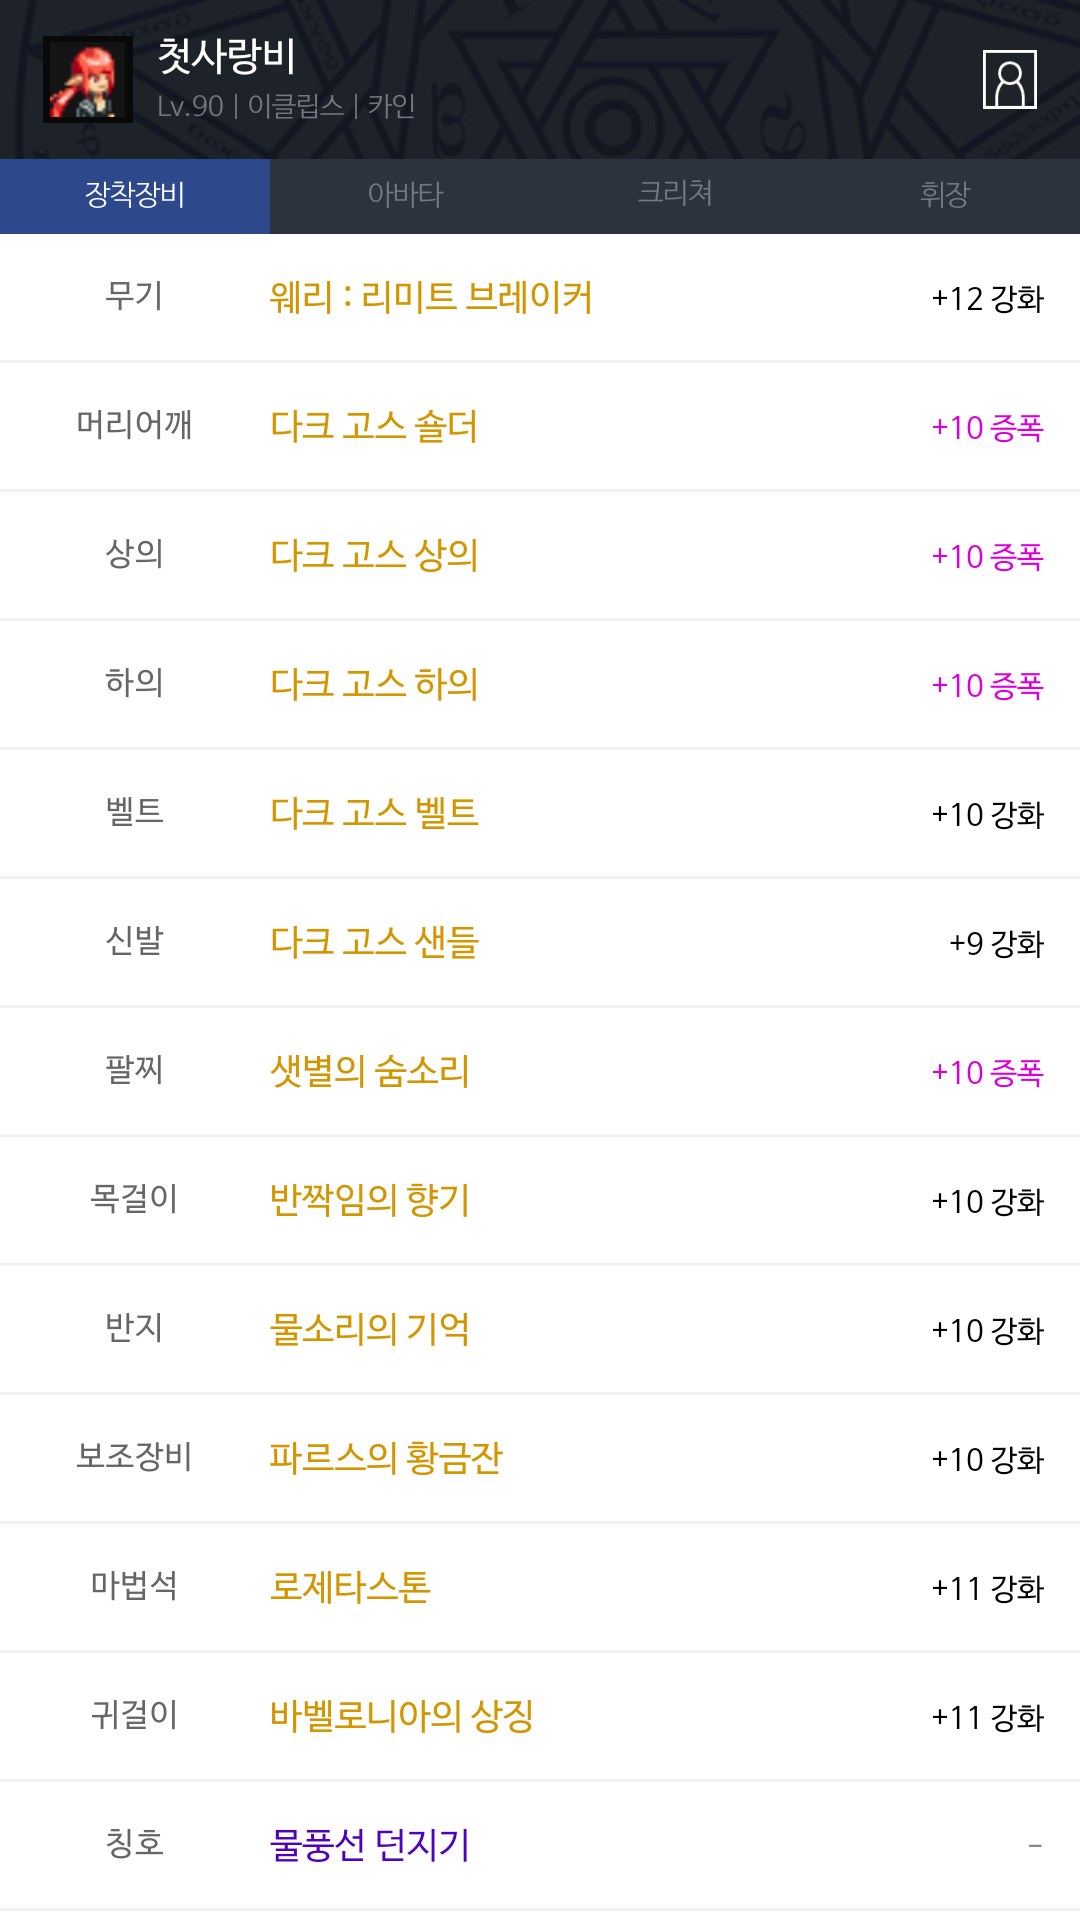Select the 휘장 tab
Screen dimensions: 1080x1920
(944, 195)
